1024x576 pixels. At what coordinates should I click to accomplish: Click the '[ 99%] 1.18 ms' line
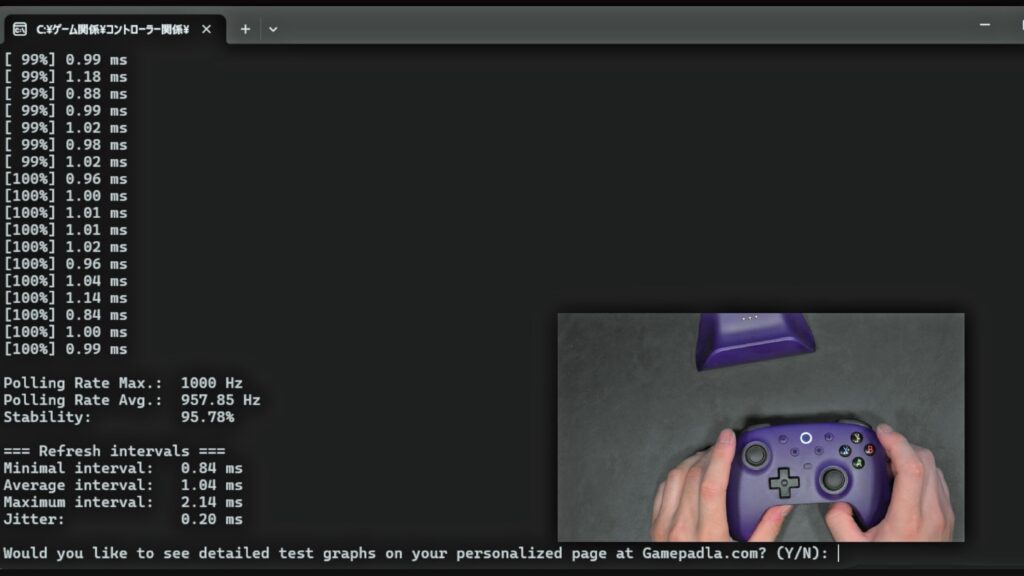coord(65,77)
